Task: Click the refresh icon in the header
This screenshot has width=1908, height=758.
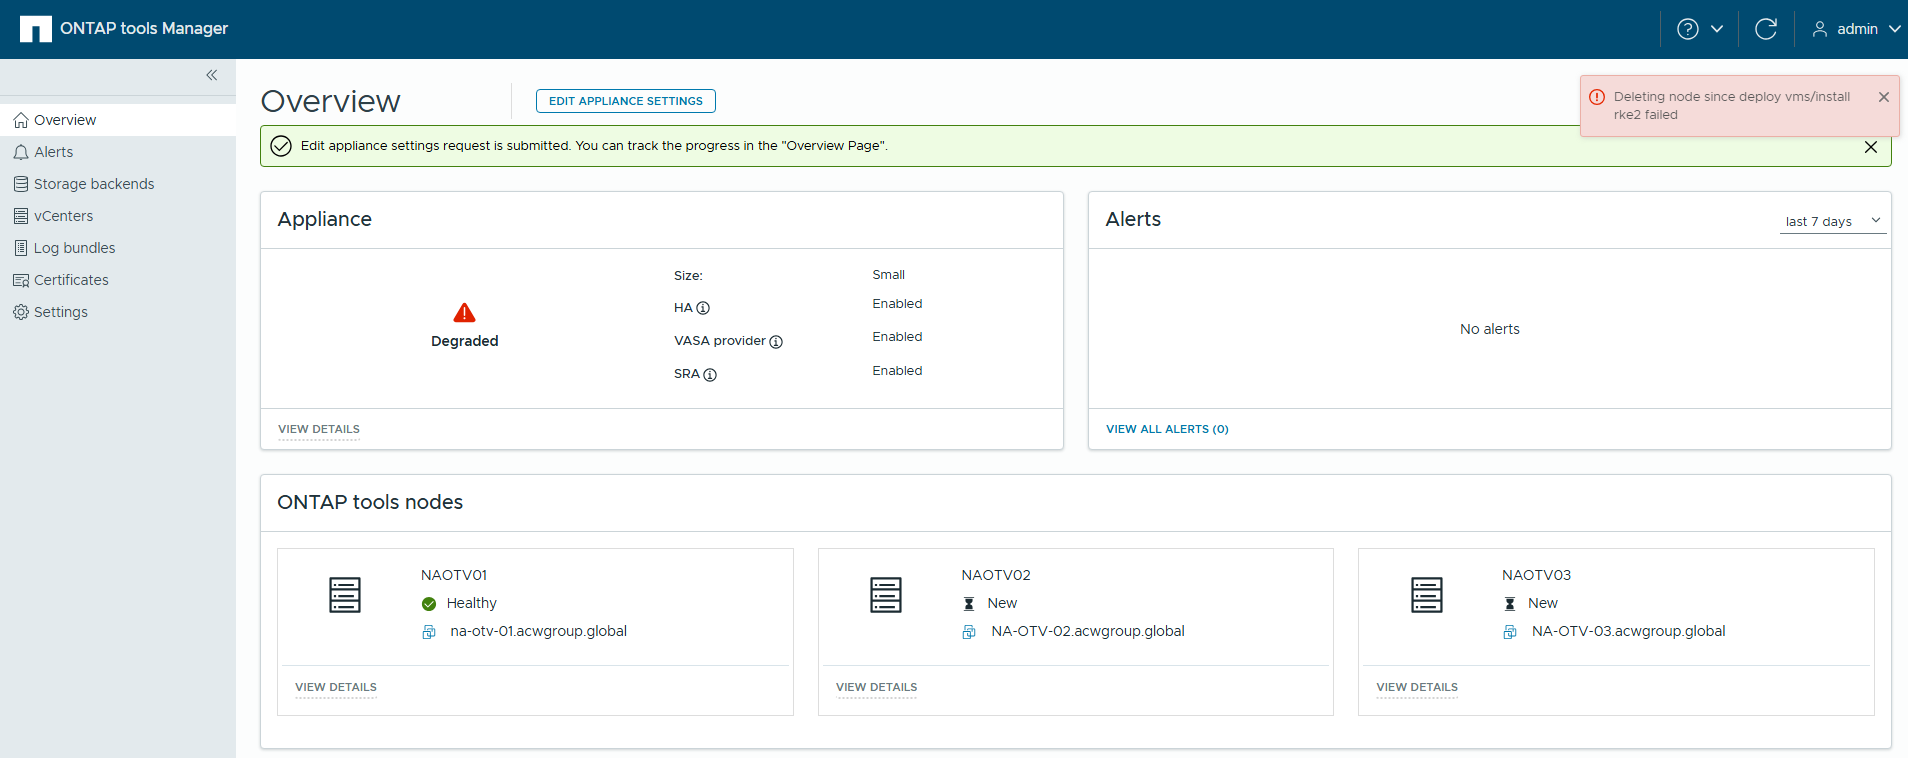Action: [x=1766, y=29]
